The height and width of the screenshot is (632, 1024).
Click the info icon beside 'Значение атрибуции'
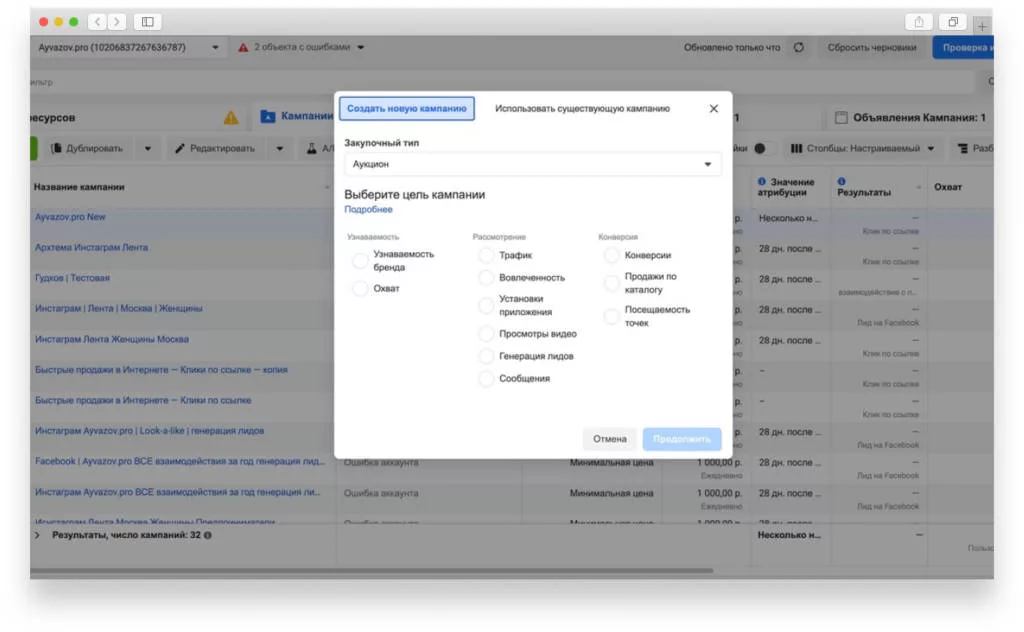[x=761, y=182]
